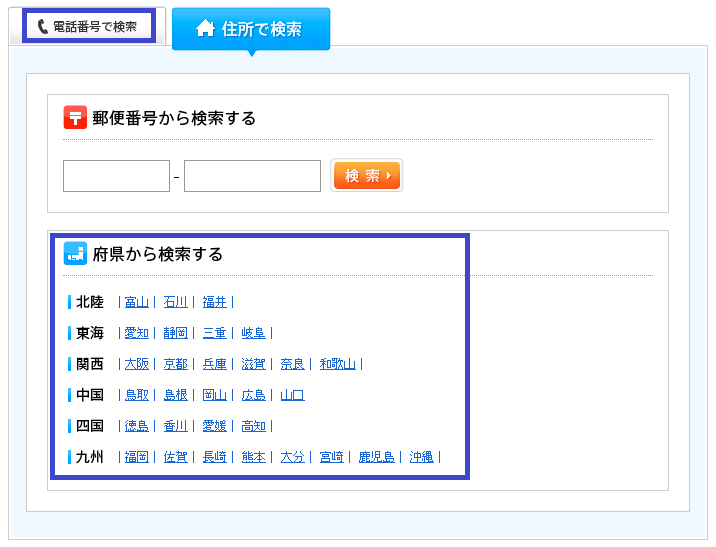The height and width of the screenshot is (547, 716).
Task: Choose the 愛知 link
Action: pos(137,333)
